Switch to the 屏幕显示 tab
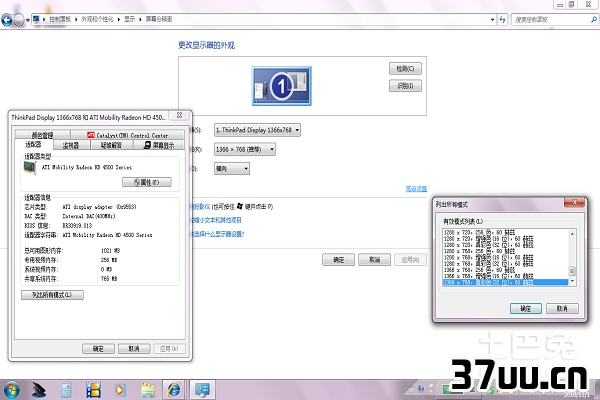 point(159,145)
